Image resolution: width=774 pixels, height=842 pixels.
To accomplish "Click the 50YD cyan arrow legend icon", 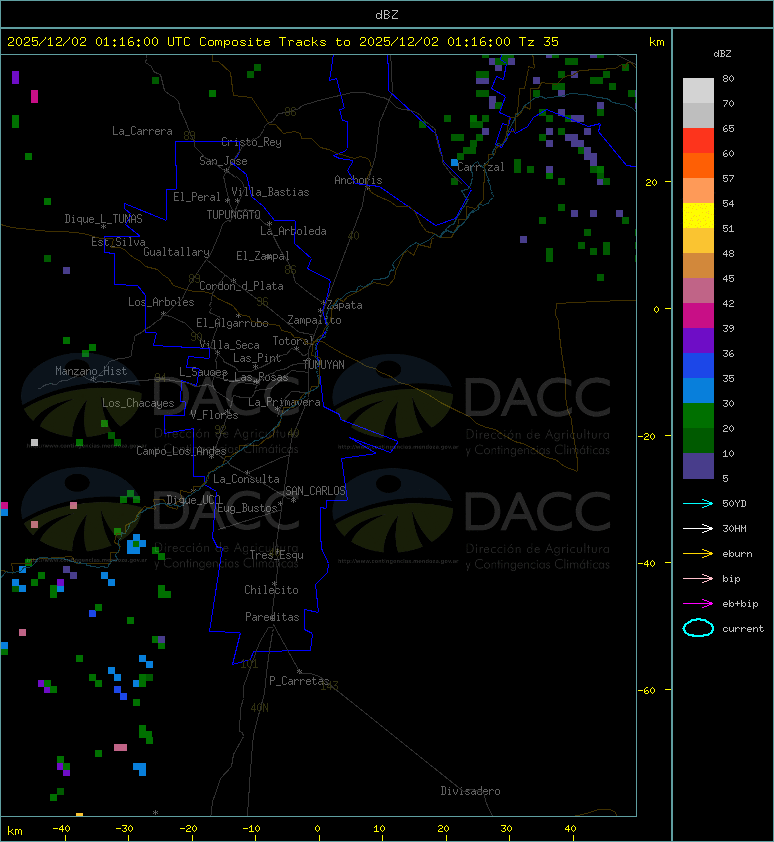I will pyautogui.click(x=698, y=504).
